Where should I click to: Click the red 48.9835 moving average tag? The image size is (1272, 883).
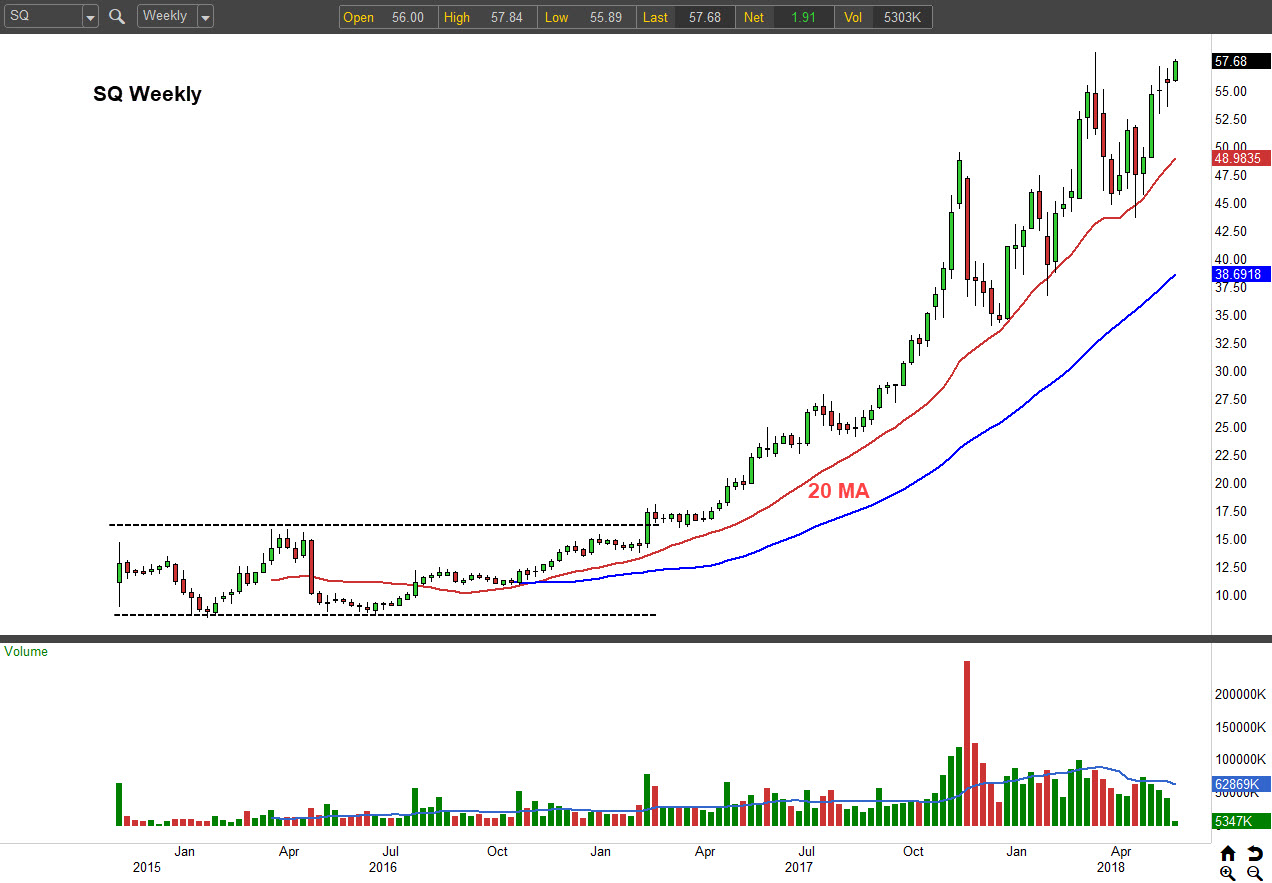(x=1240, y=158)
